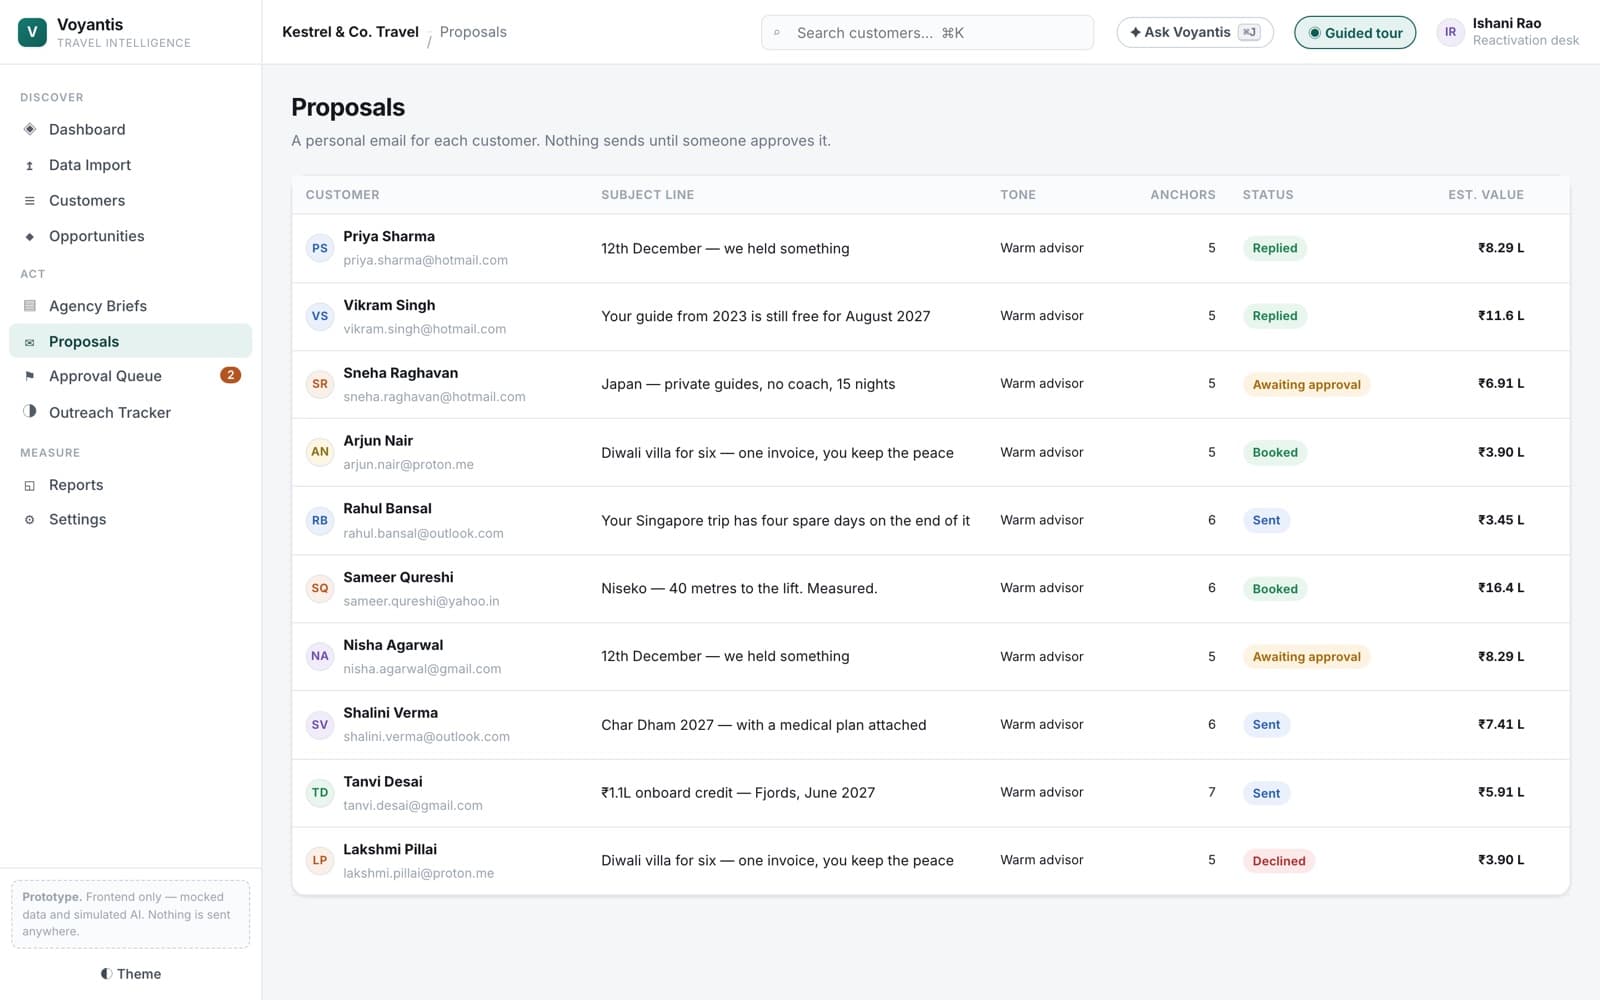Click the Approval Queue badge showing 2
Viewport: 1600px width, 1000px height.
click(230, 375)
